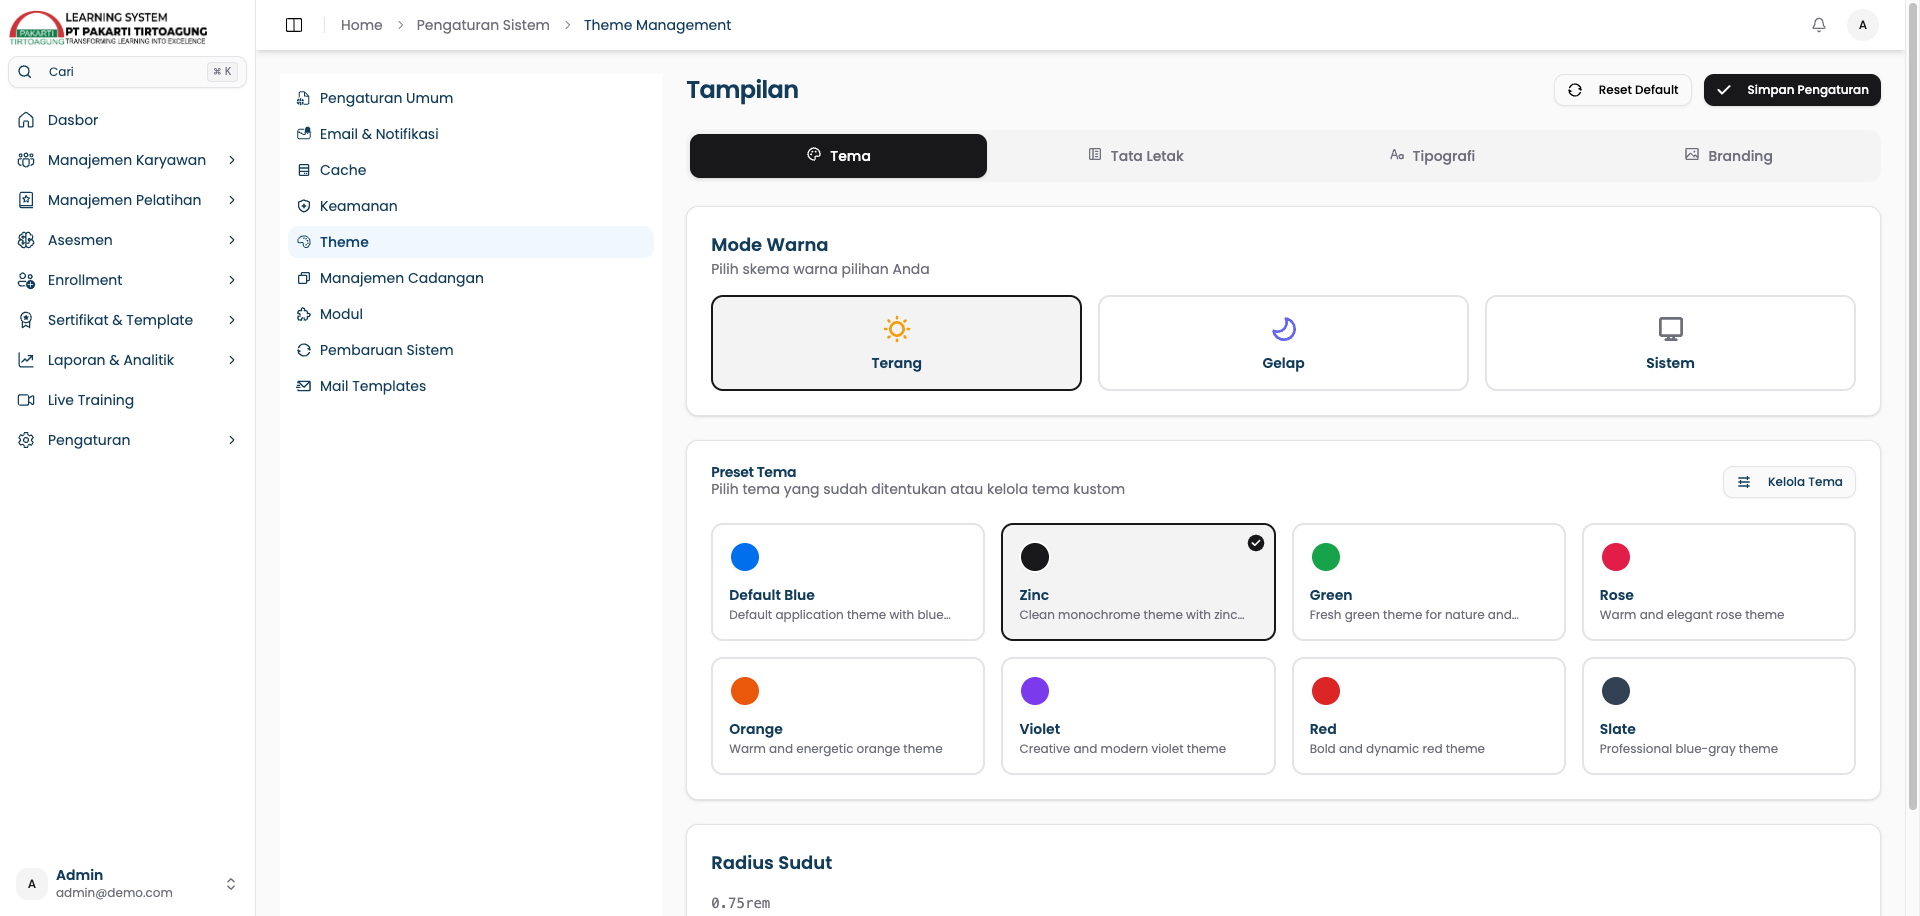
Task: Click the Sertifikat & Template badge icon
Action: pos(26,320)
